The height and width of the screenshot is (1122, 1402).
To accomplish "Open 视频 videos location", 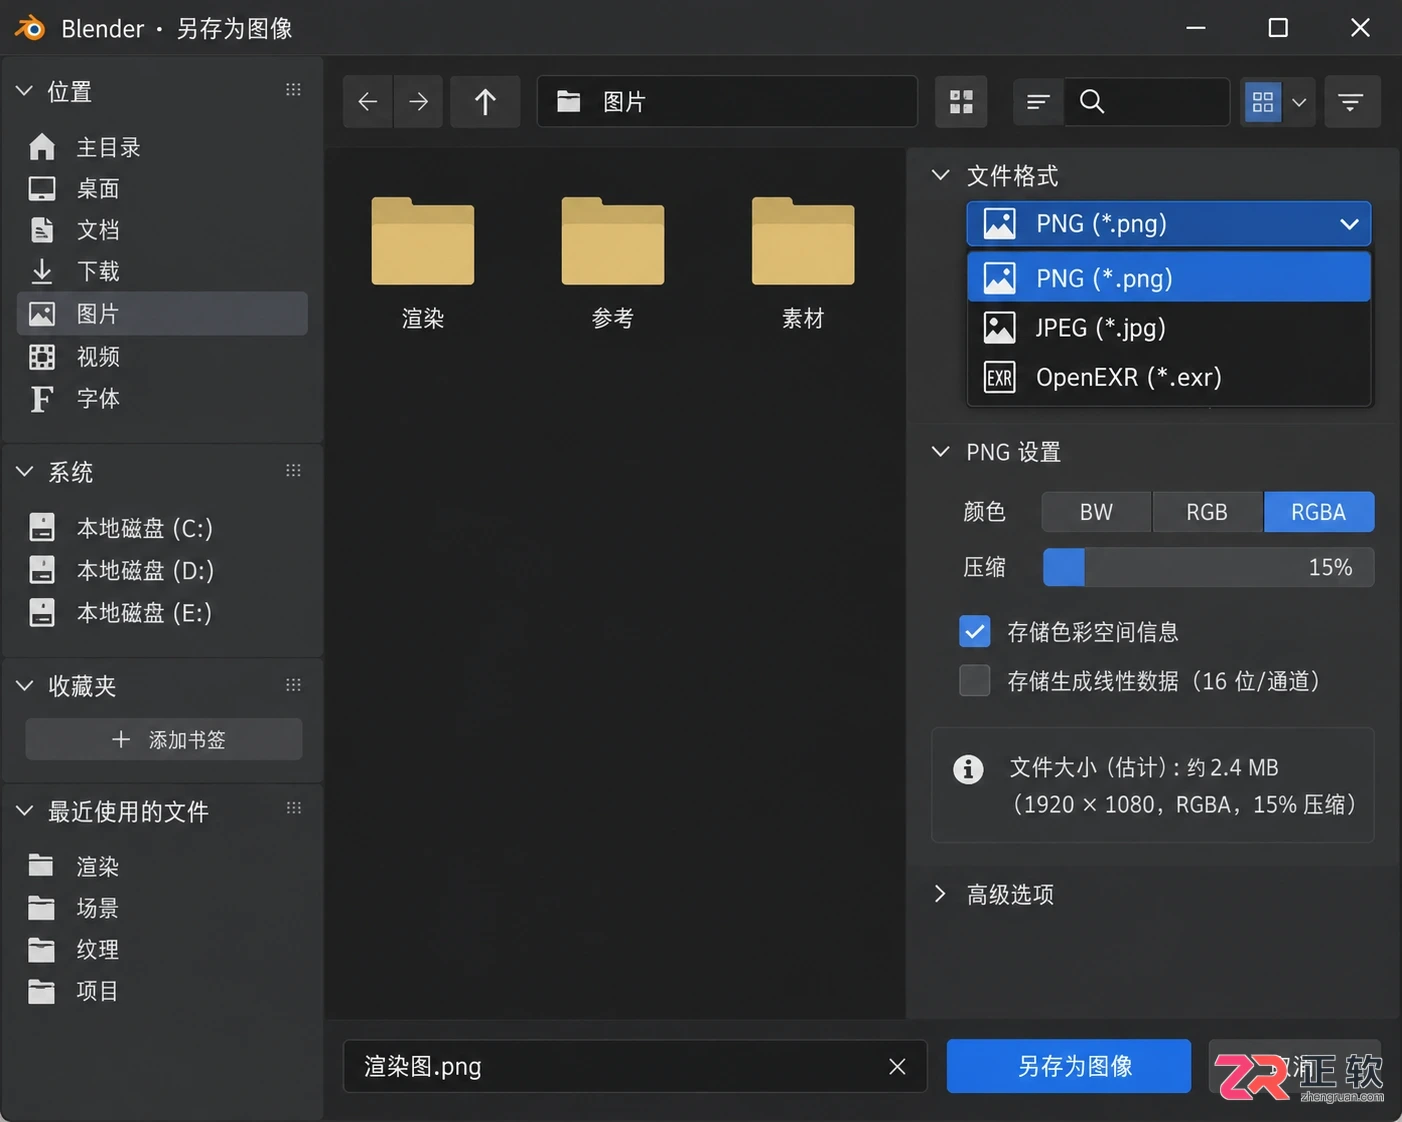I will point(162,357).
